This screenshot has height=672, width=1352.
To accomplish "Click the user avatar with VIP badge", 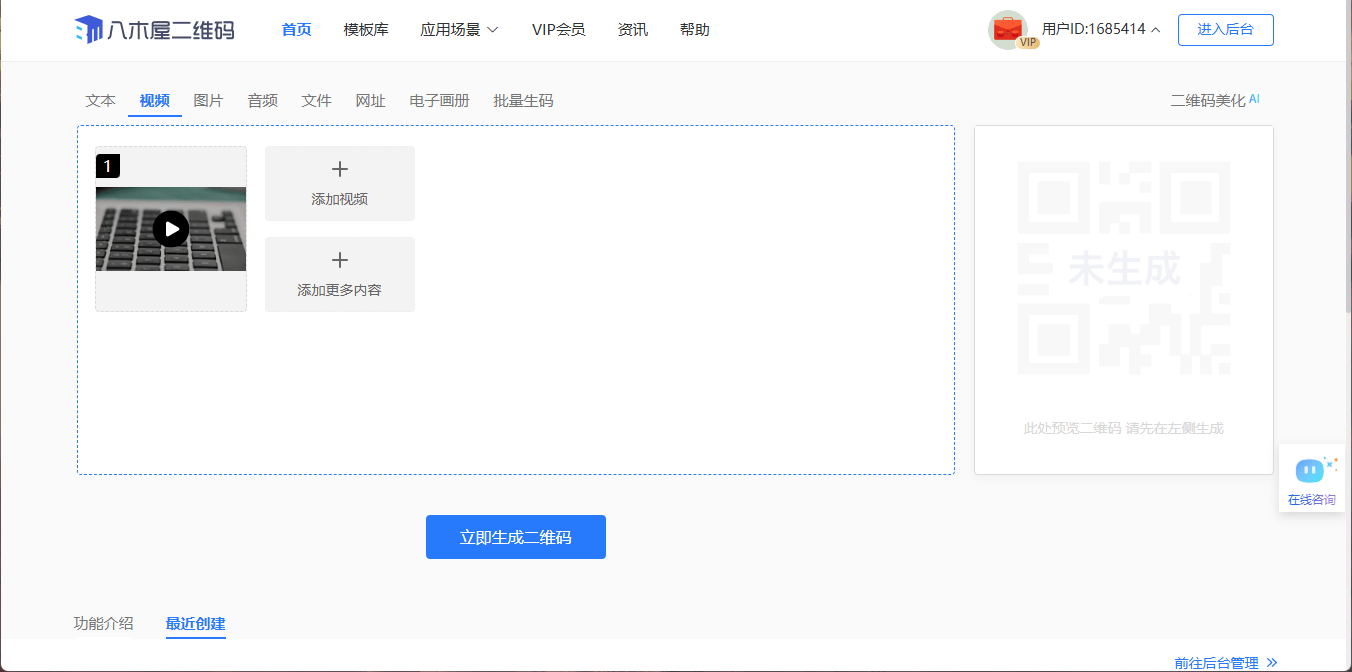I will click(1008, 30).
